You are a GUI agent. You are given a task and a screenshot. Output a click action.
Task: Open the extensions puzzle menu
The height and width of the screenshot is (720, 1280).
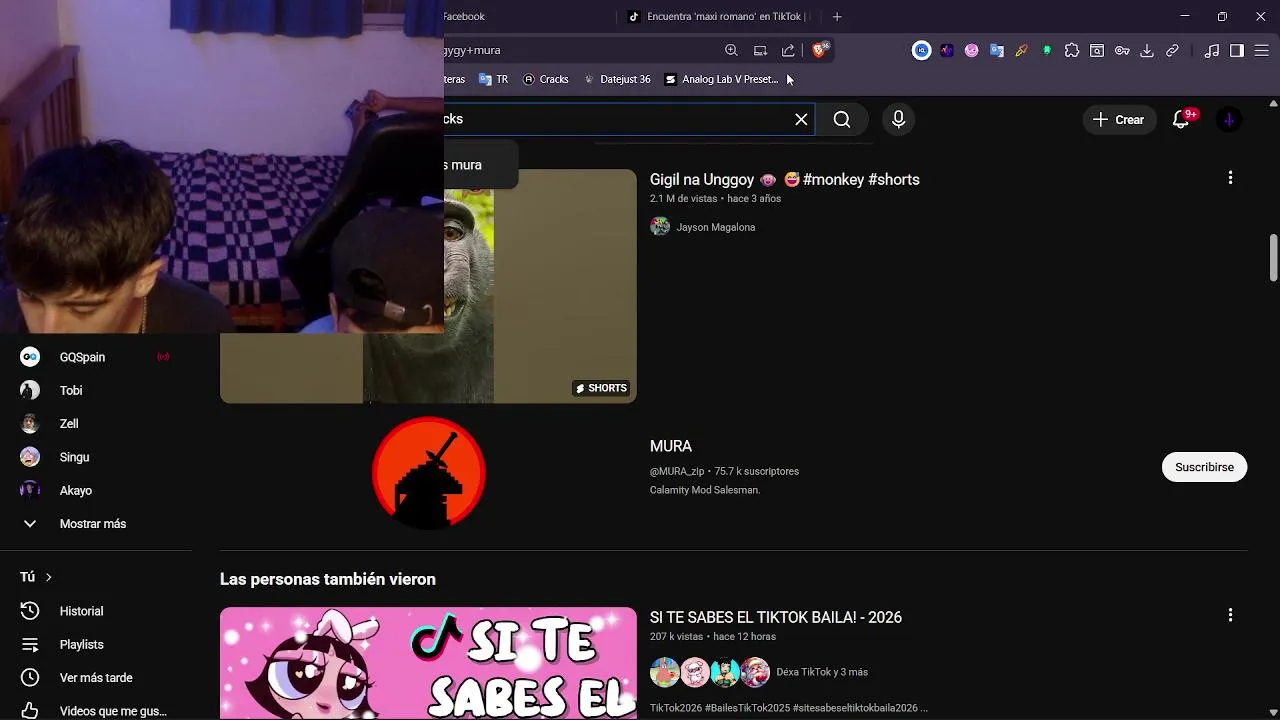click(1072, 50)
